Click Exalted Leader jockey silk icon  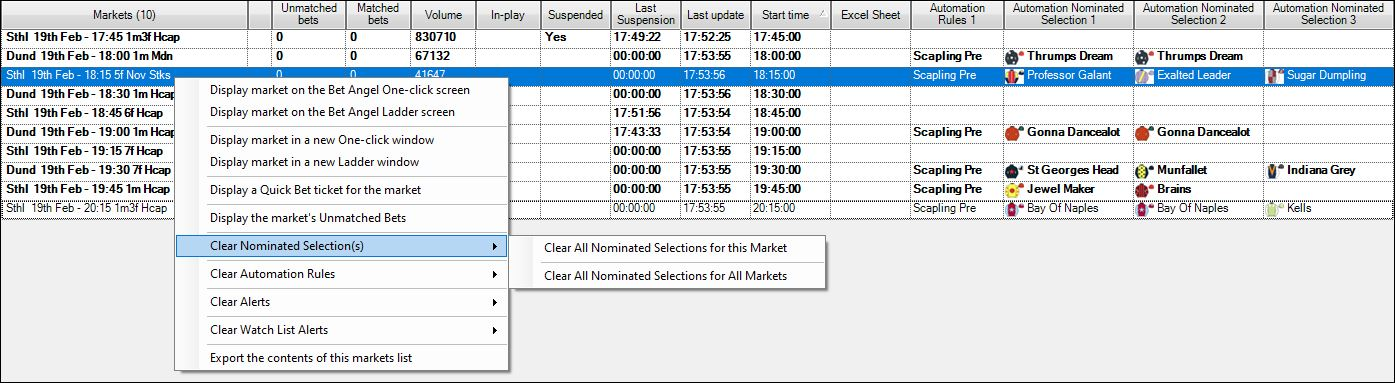click(x=1145, y=76)
